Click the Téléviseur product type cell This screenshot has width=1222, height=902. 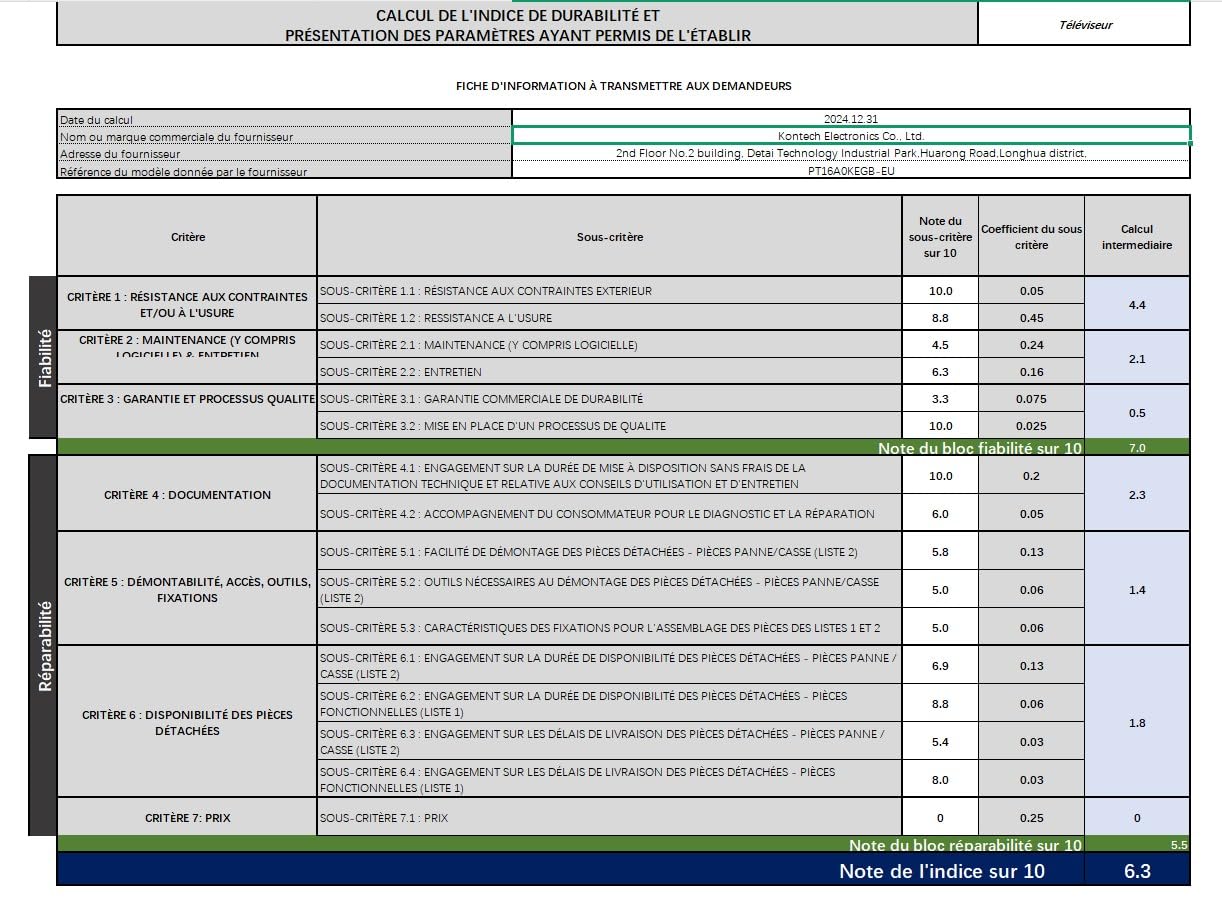pyautogui.click(x=1084, y=25)
